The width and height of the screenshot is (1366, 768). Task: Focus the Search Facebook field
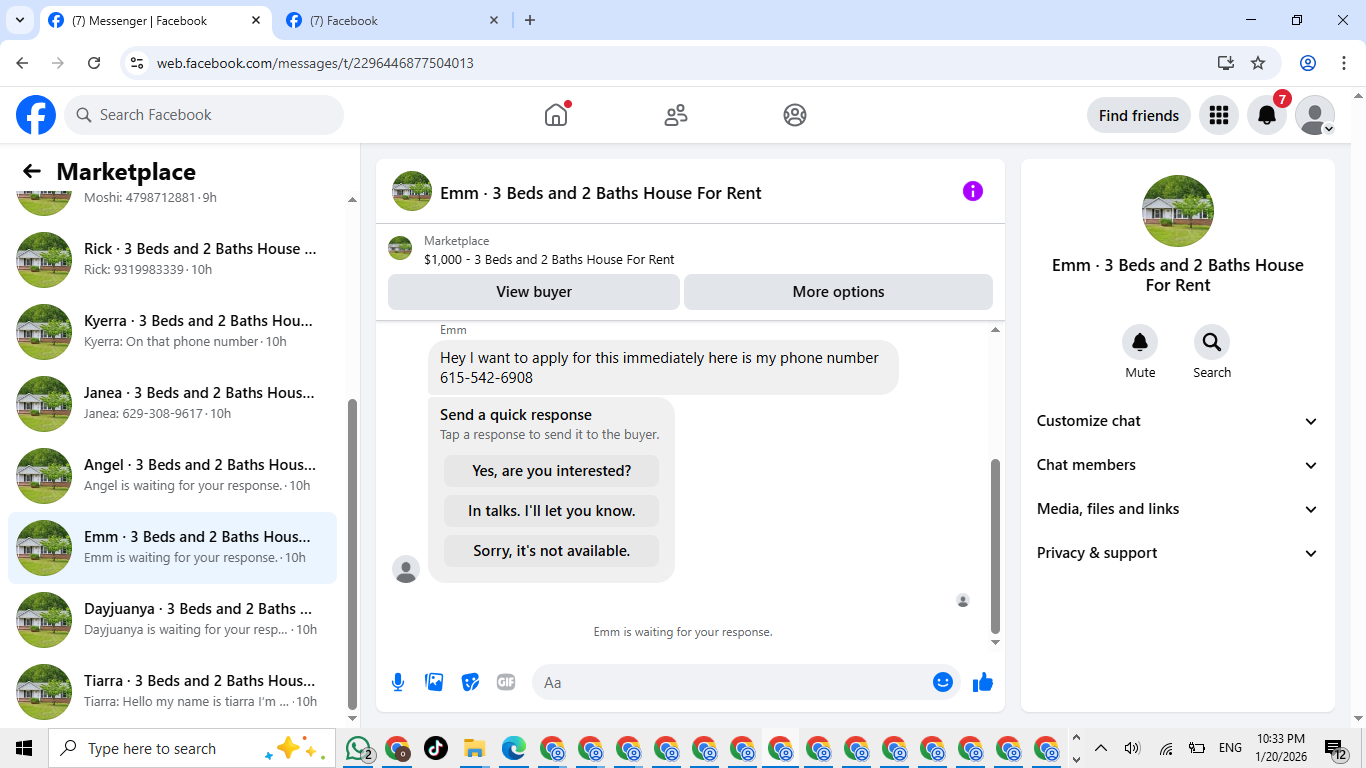204,115
